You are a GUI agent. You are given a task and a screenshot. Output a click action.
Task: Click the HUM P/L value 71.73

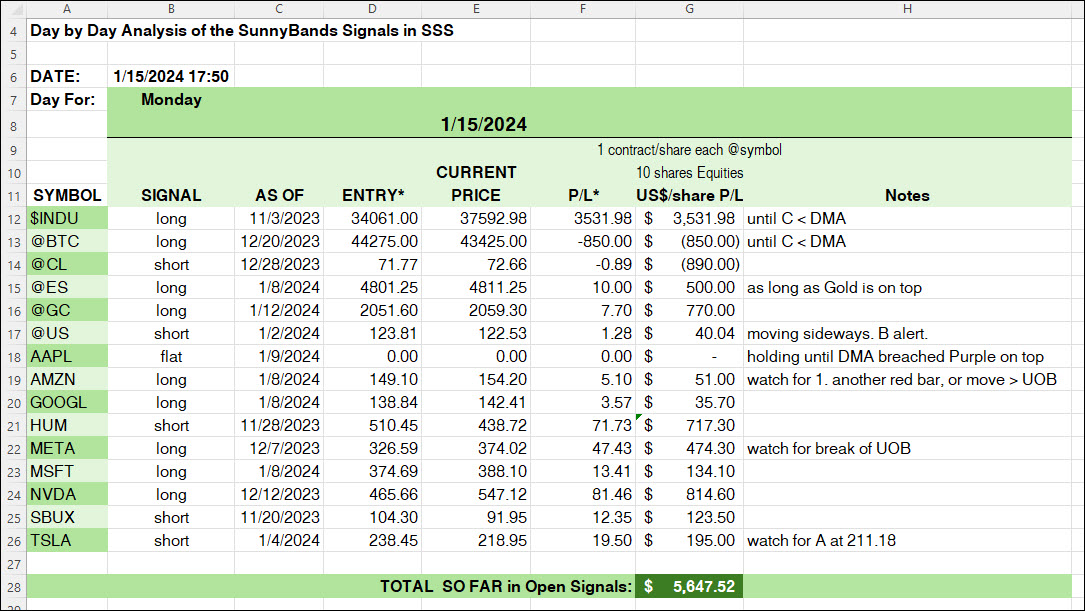tap(583, 426)
